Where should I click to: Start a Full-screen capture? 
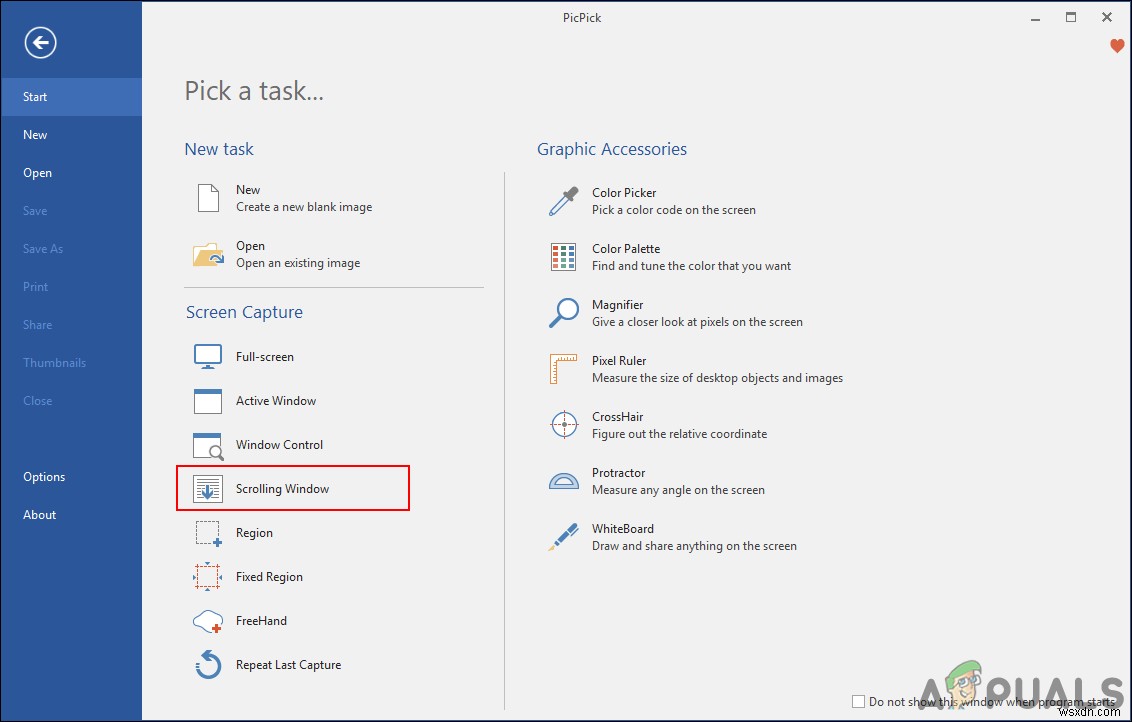point(263,356)
